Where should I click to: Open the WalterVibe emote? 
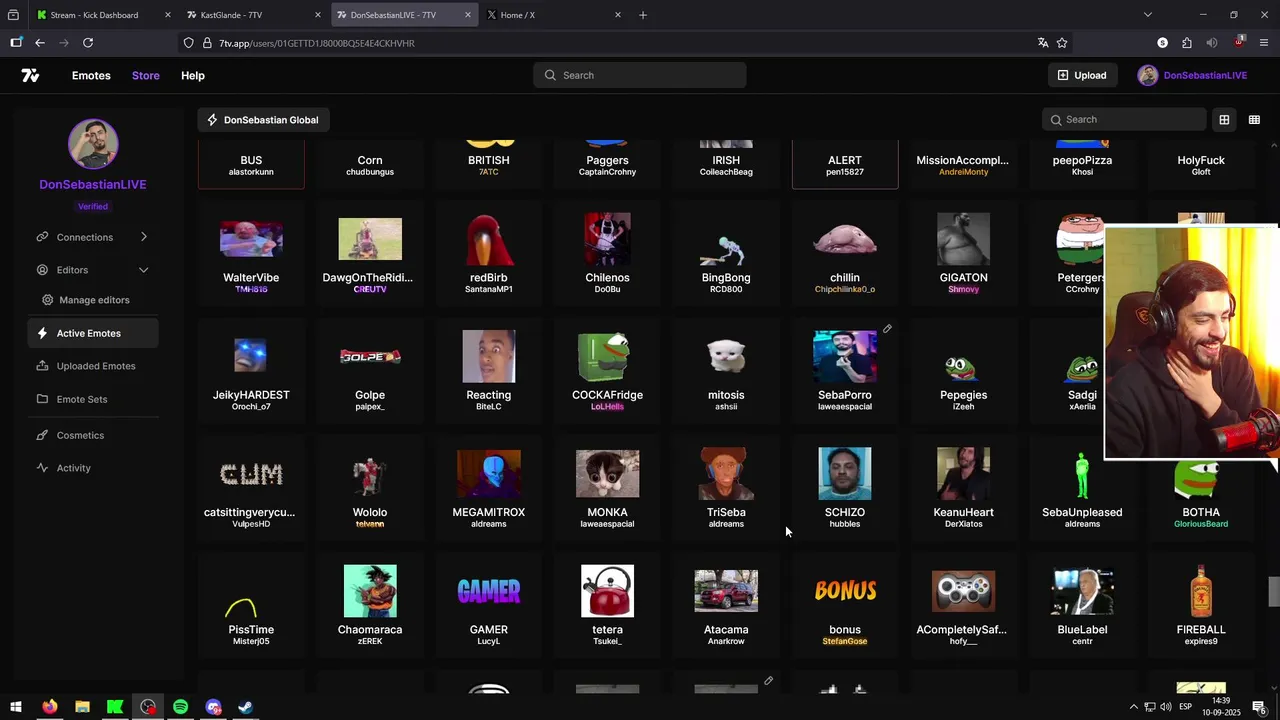[x=251, y=253]
